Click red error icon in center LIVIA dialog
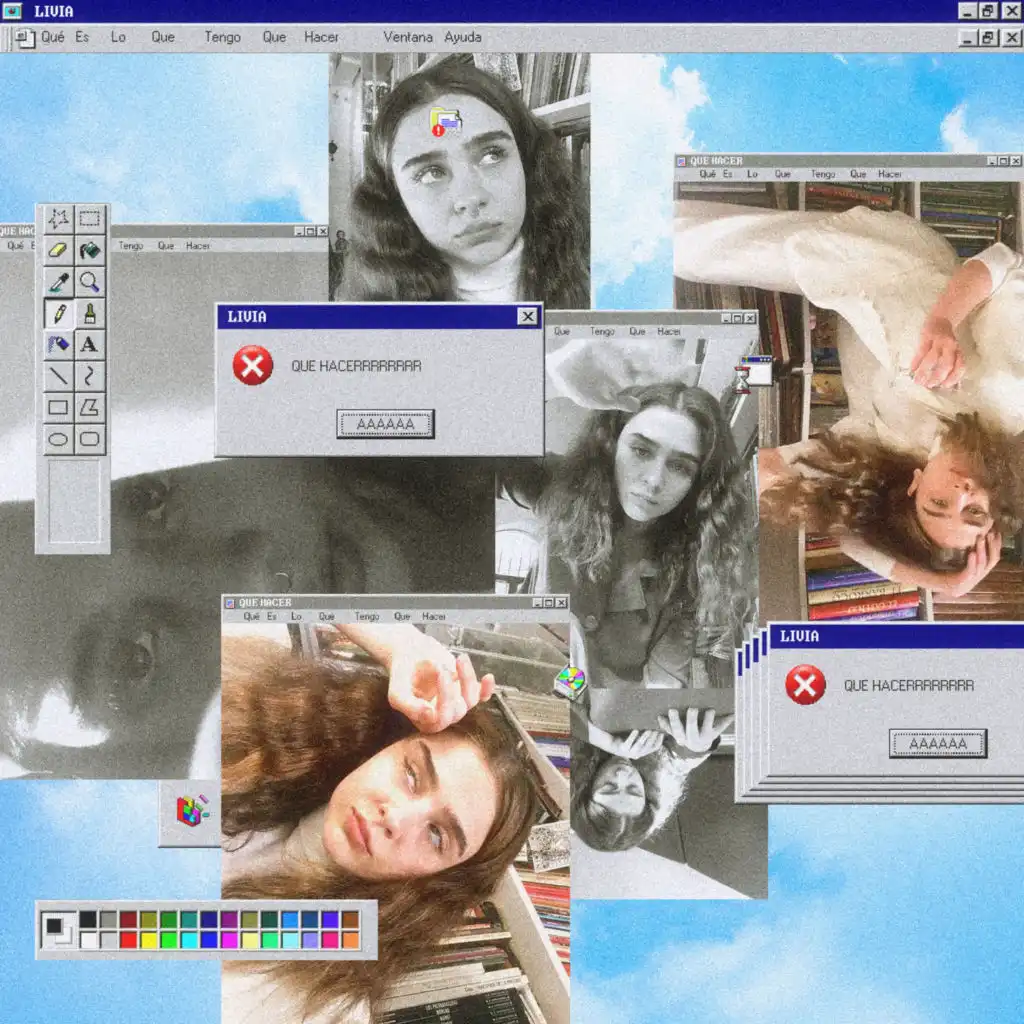1024x1024 pixels. click(x=253, y=365)
